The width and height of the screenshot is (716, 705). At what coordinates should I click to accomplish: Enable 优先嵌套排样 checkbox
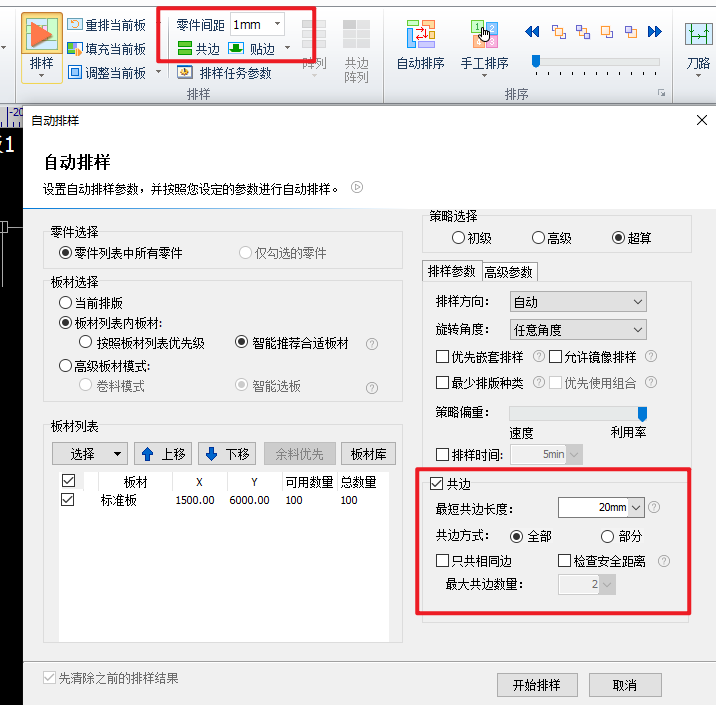coord(442,356)
